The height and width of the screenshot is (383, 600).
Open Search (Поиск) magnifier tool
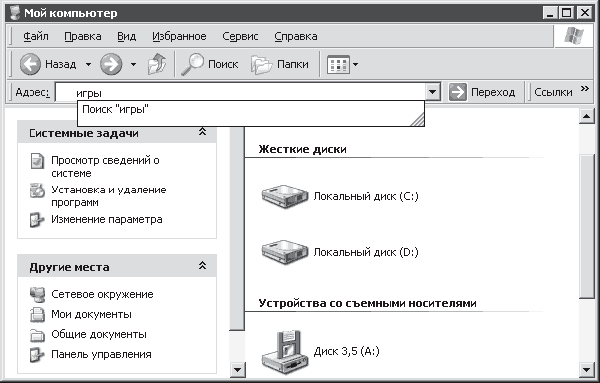click(x=210, y=64)
